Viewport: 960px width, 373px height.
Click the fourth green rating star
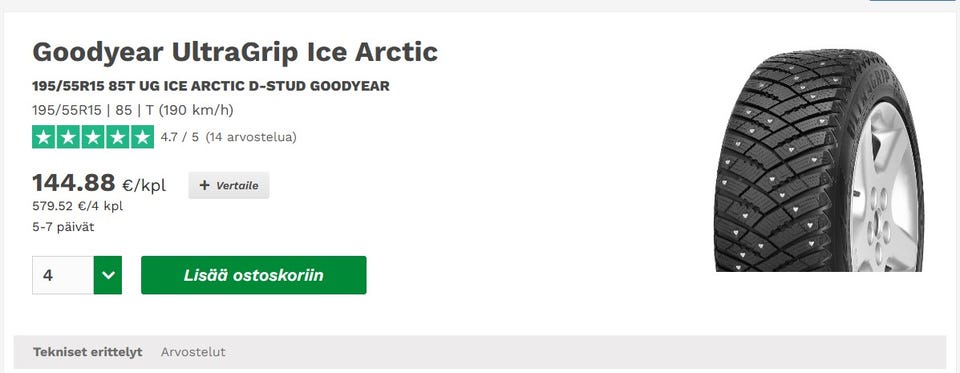[x=118, y=137]
